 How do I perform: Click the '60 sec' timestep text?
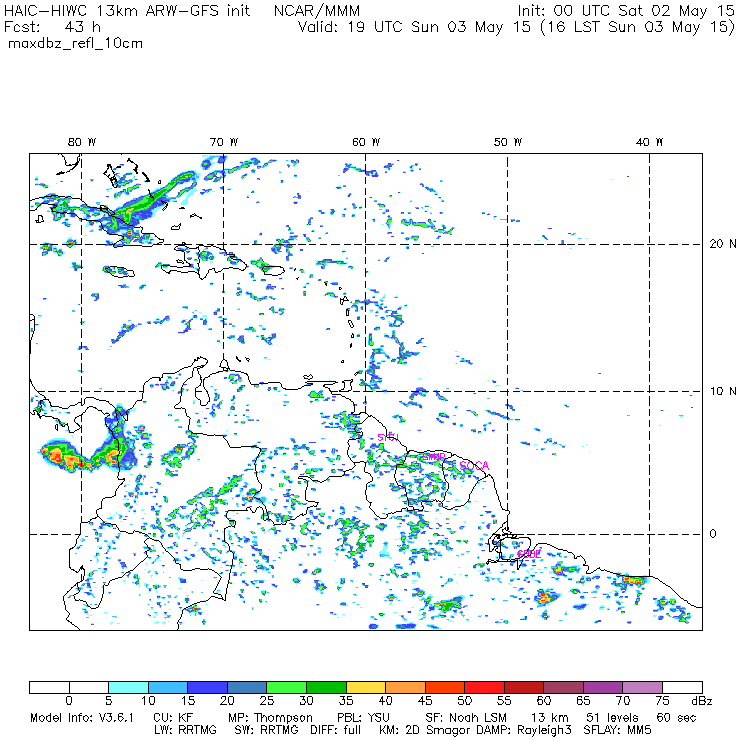(x=676, y=718)
